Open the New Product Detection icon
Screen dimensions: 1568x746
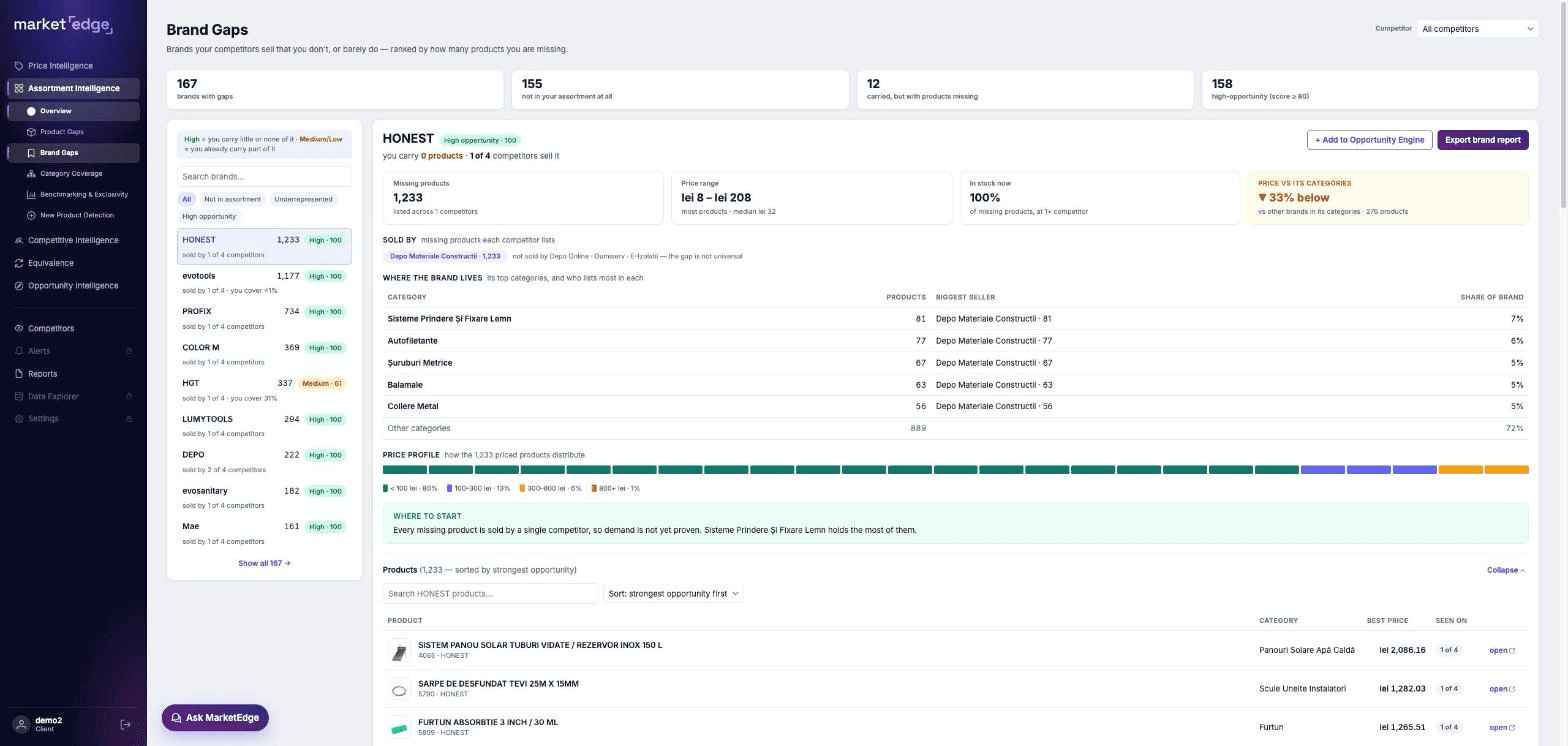[31, 216]
